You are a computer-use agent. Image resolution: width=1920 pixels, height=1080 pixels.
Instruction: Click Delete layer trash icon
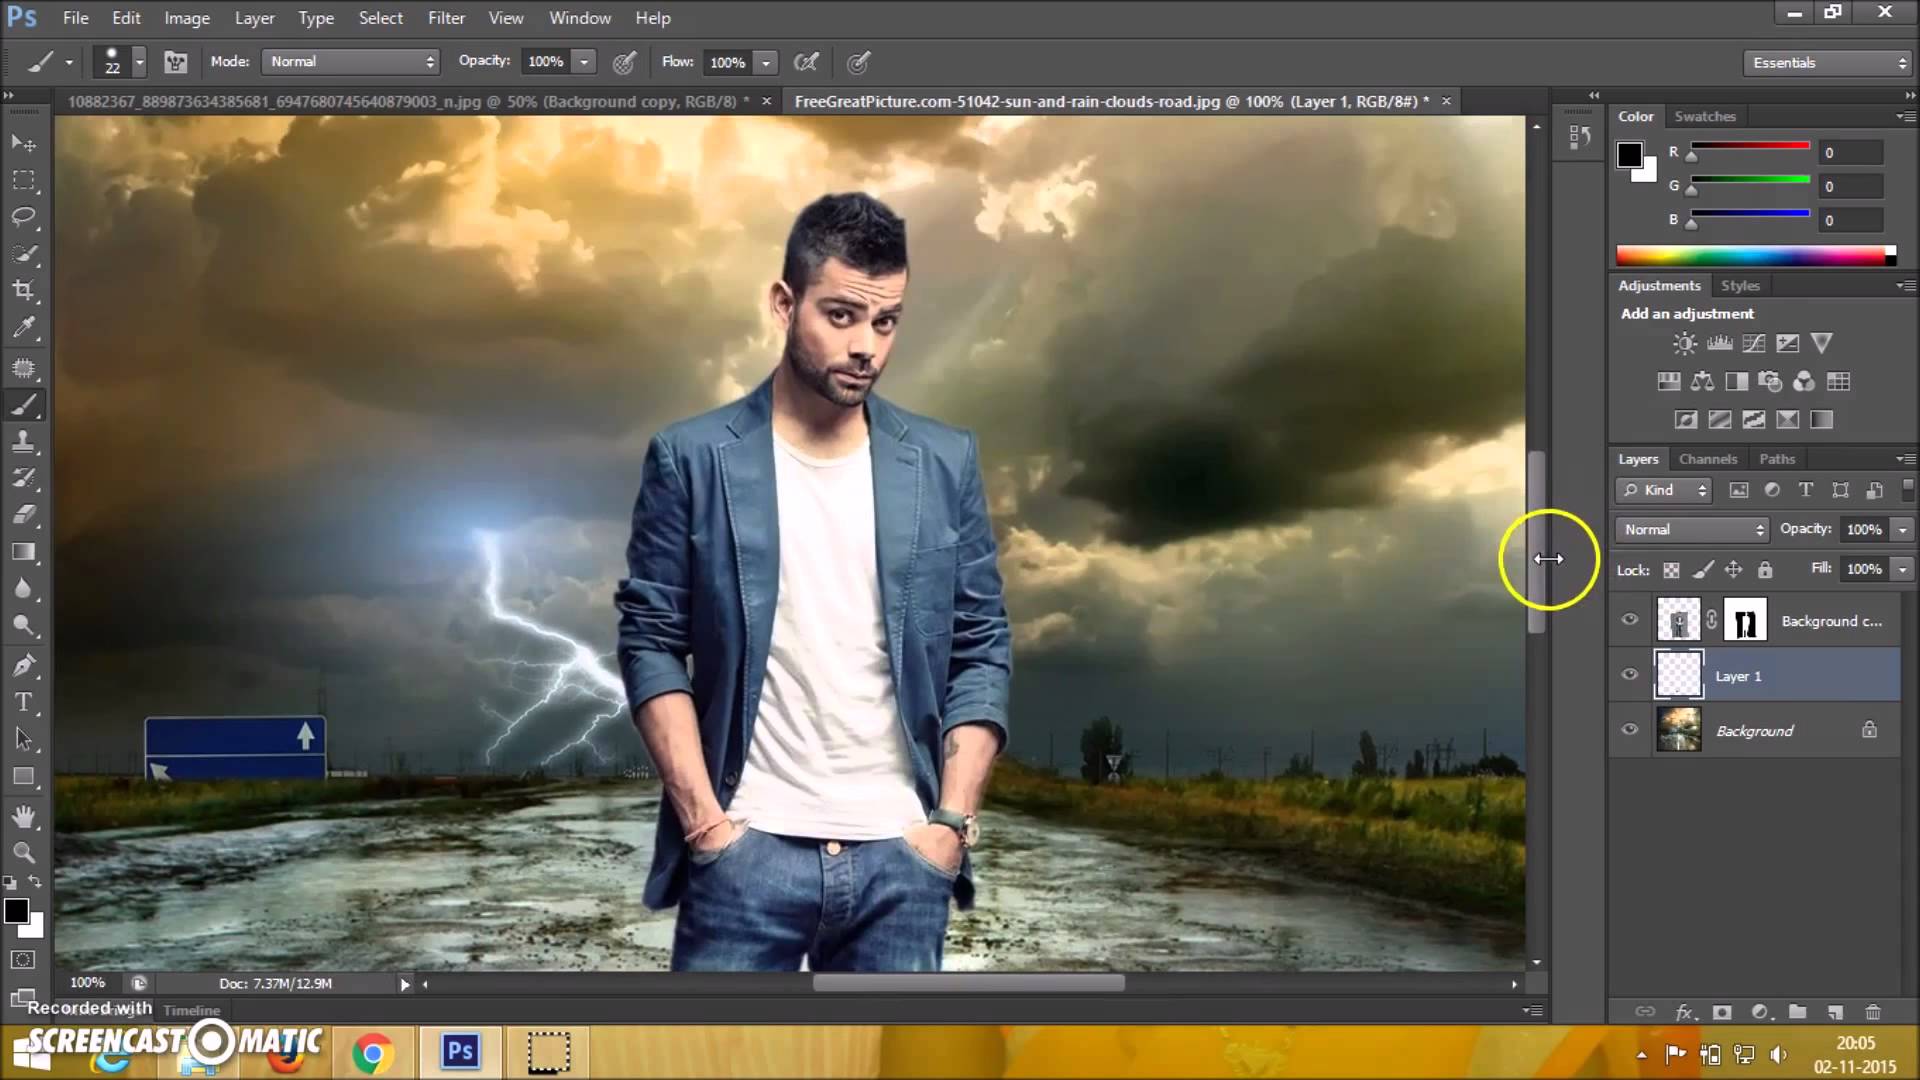pyautogui.click(x=1873, y=1012)
